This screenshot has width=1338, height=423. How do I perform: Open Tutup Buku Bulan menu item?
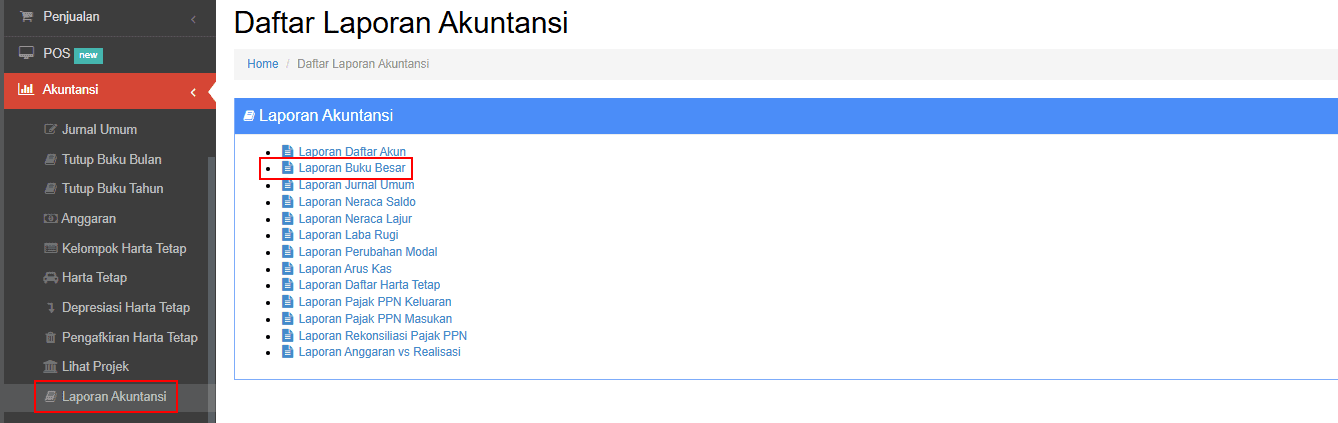(111, 160)
